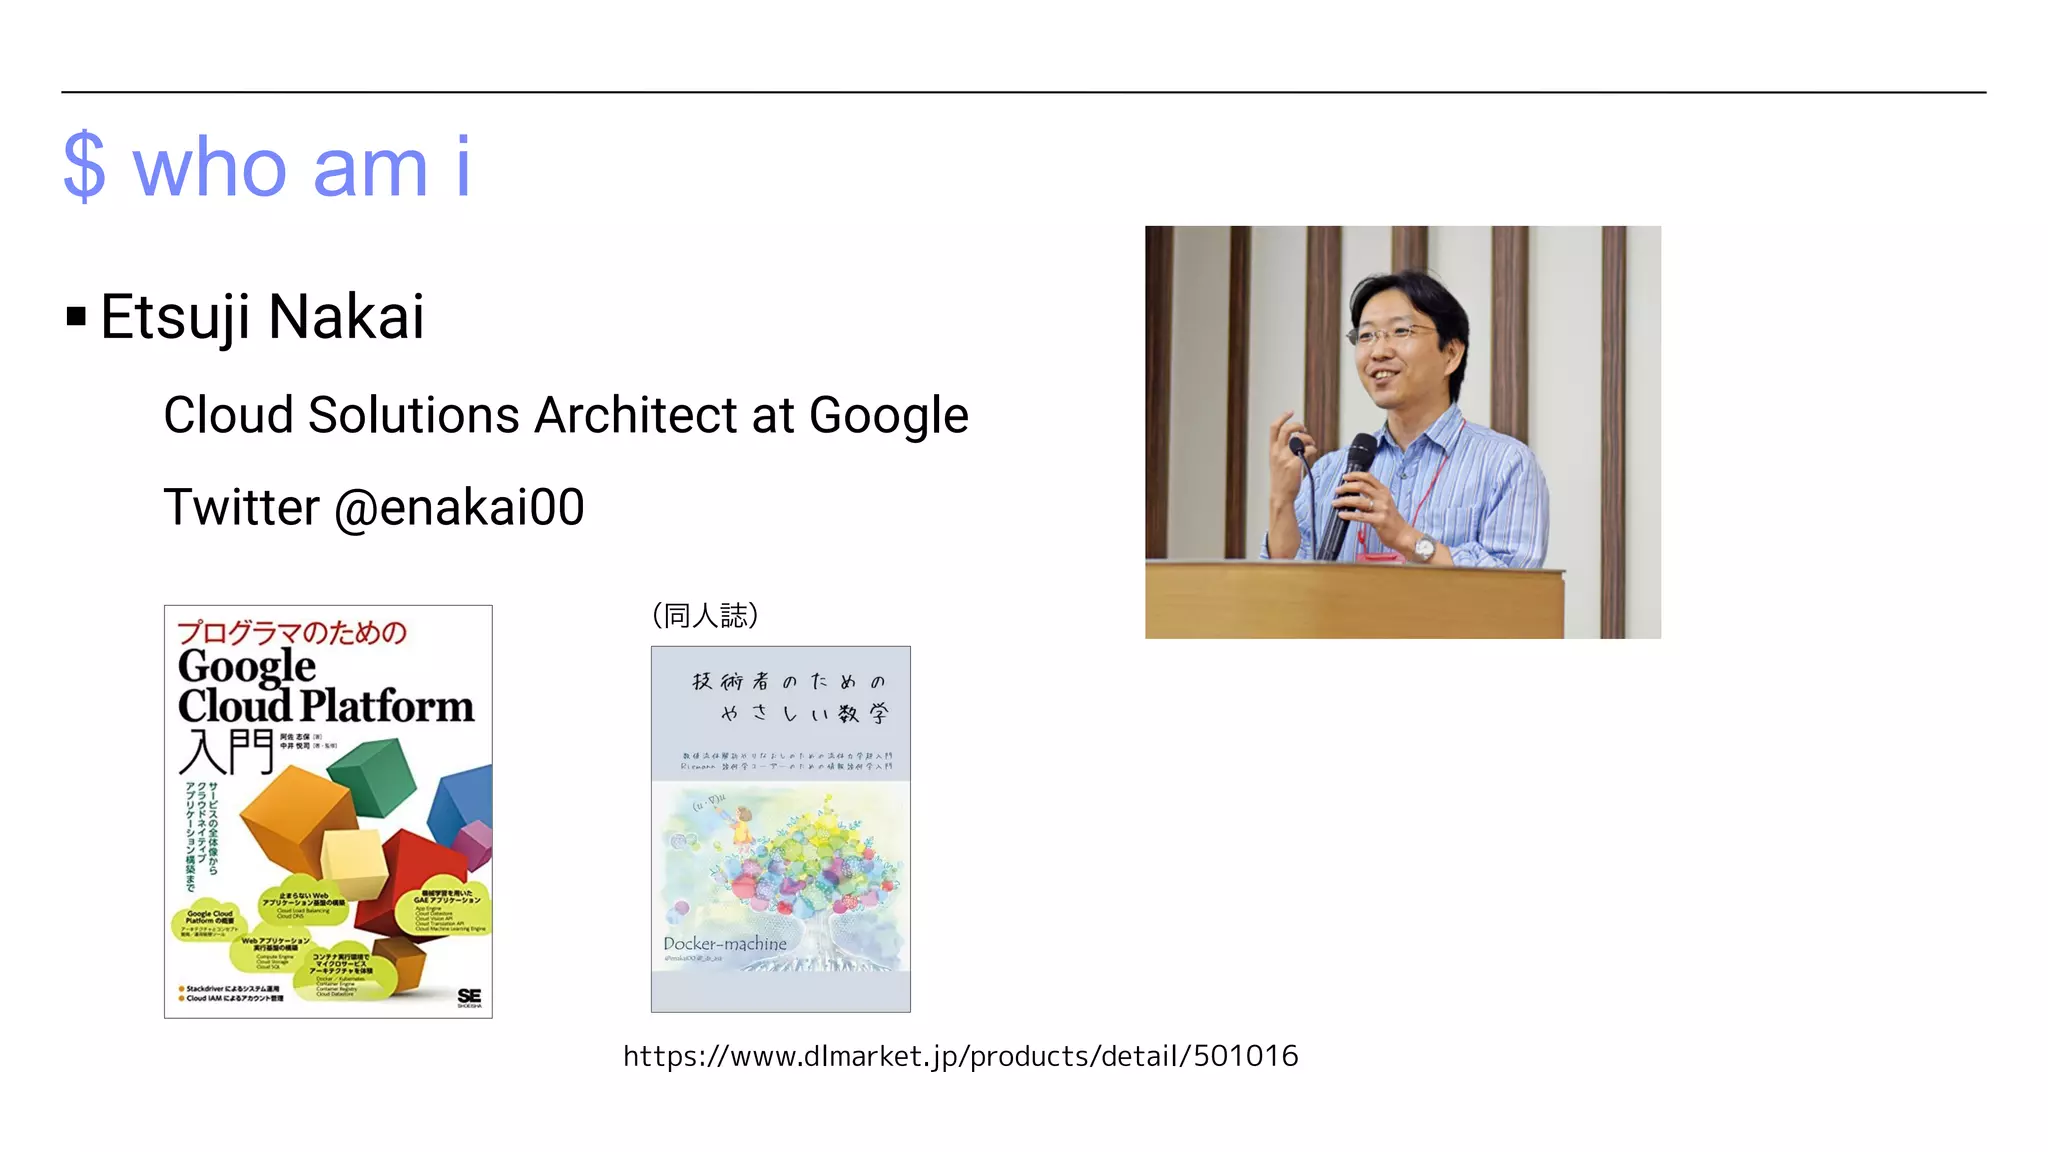Screen dimensions: 2048x1152
Task: Click the dlmarket.jp product URL link
Action: click(x=960, y=1056)
